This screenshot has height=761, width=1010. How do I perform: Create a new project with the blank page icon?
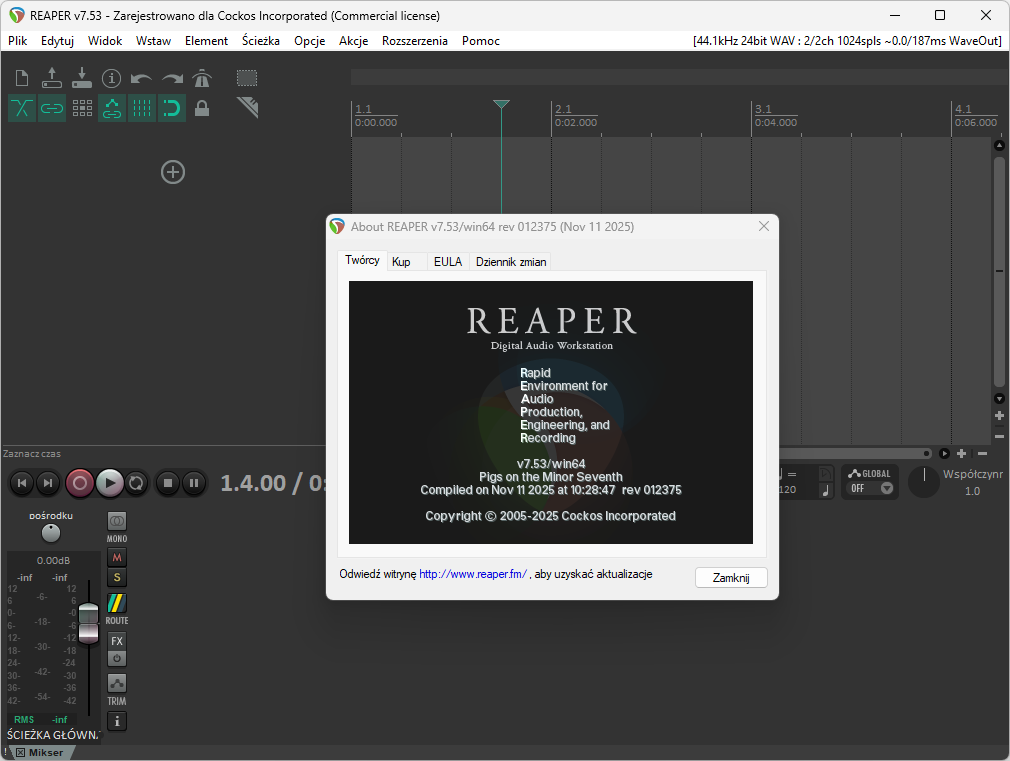coord(22,79)
